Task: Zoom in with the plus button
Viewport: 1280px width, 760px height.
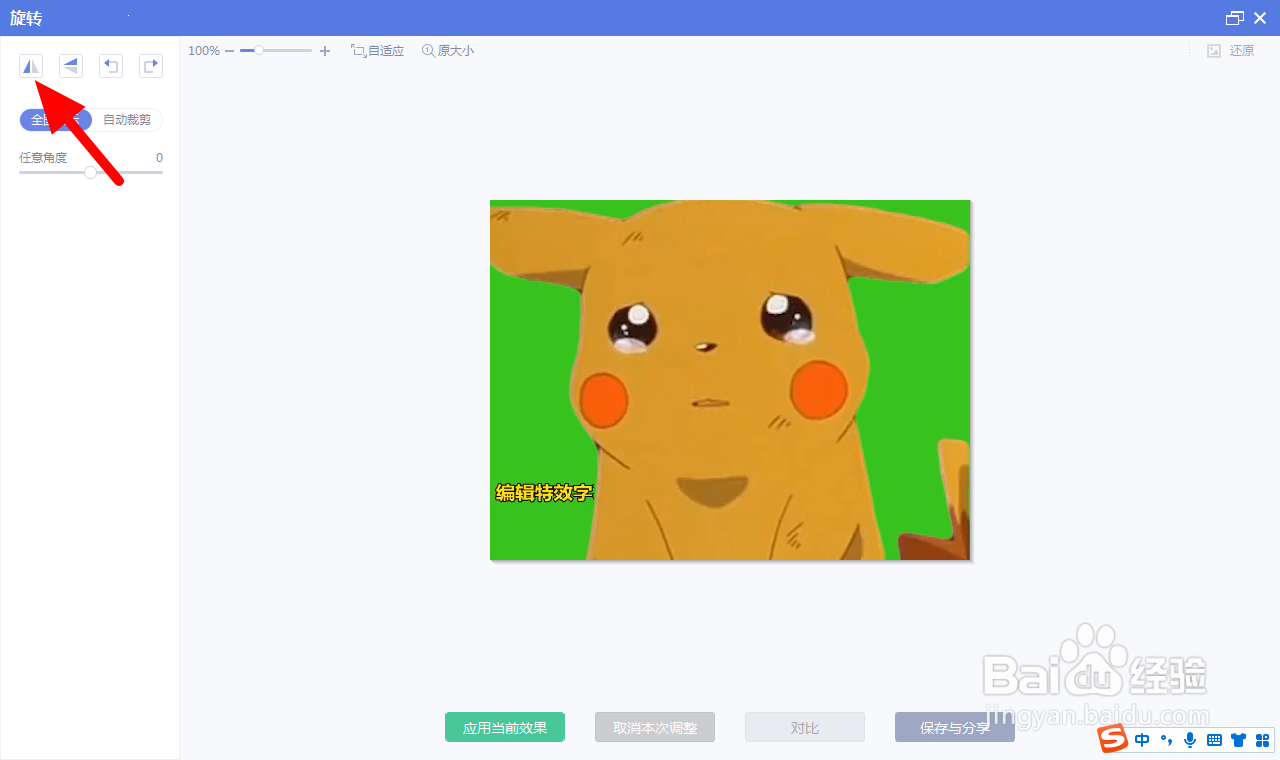Action: tap(325, 50)
